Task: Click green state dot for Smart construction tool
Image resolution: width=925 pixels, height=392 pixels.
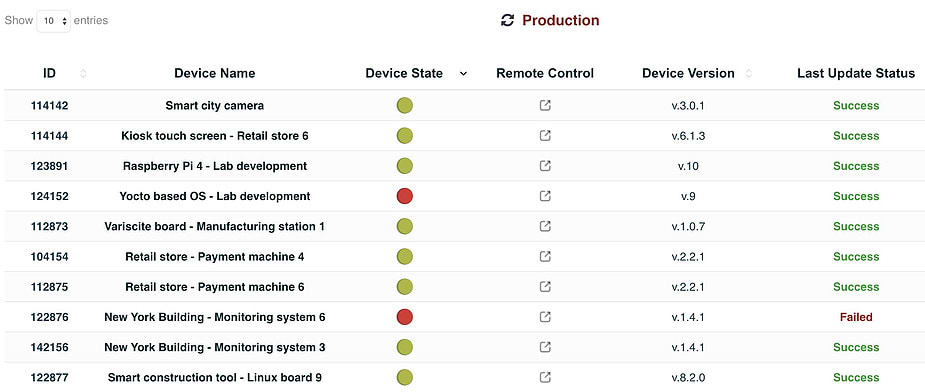Action: pyautogui.click(x=404, y=377)
